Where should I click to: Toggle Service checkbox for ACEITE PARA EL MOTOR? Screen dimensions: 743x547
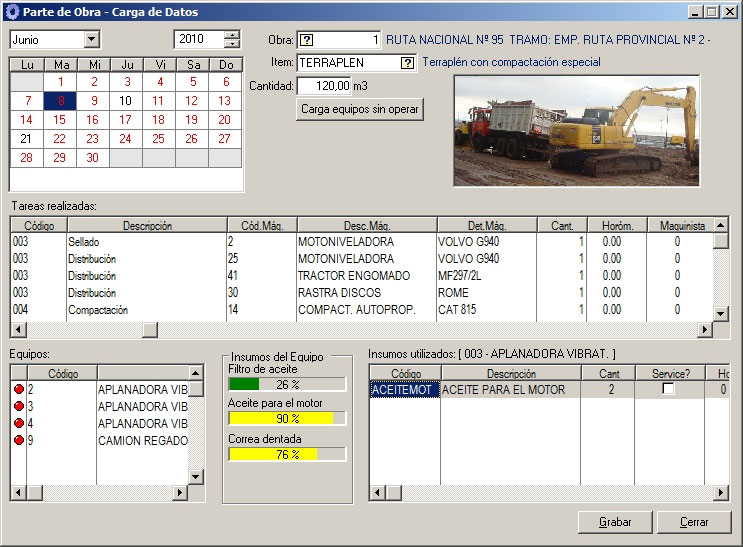pos(668,389)
